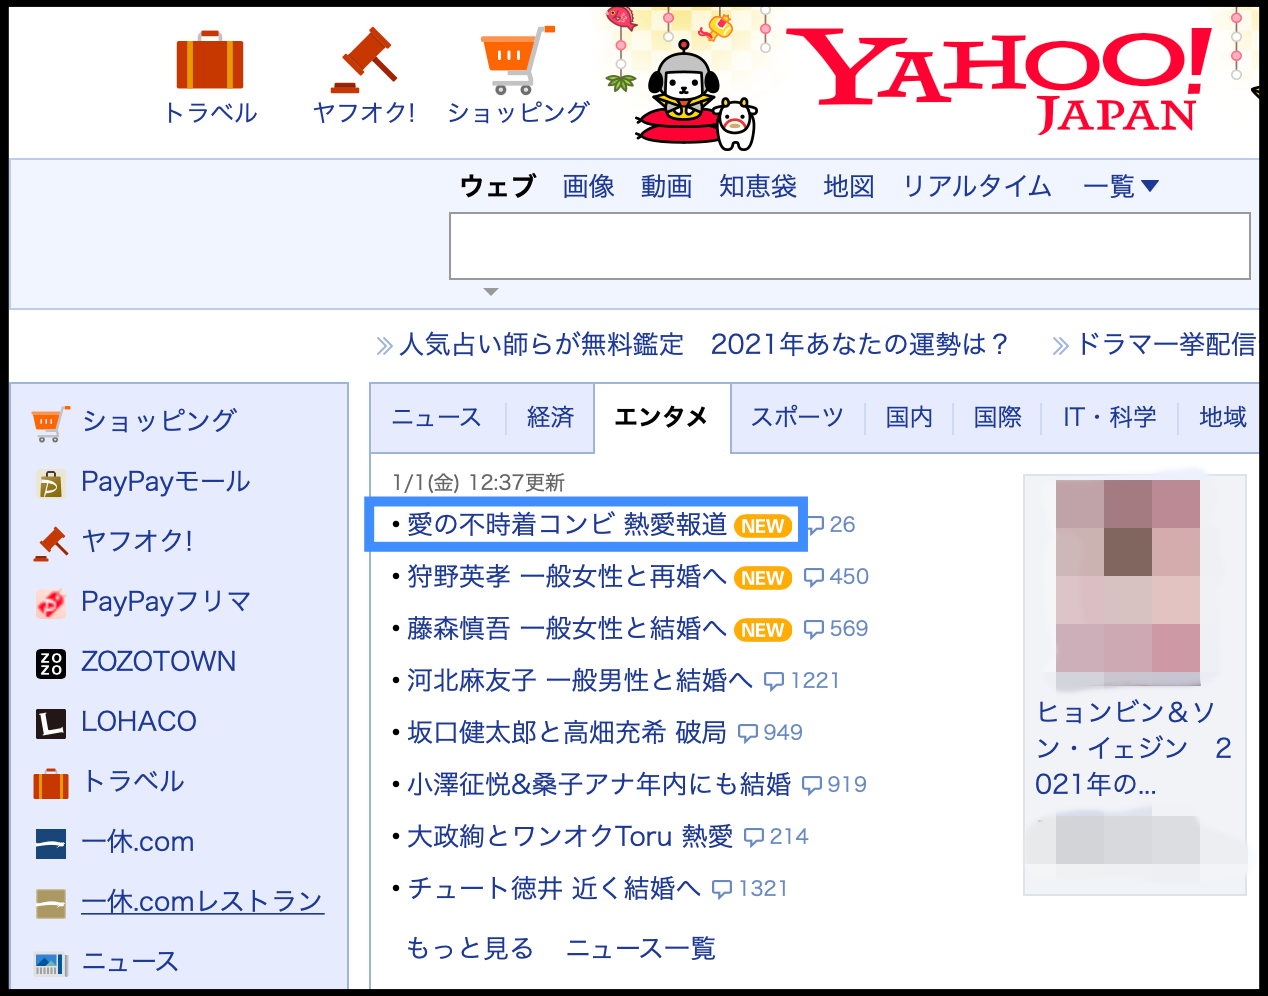Open comments icon for チュート徳井 story

pos(722,889)
